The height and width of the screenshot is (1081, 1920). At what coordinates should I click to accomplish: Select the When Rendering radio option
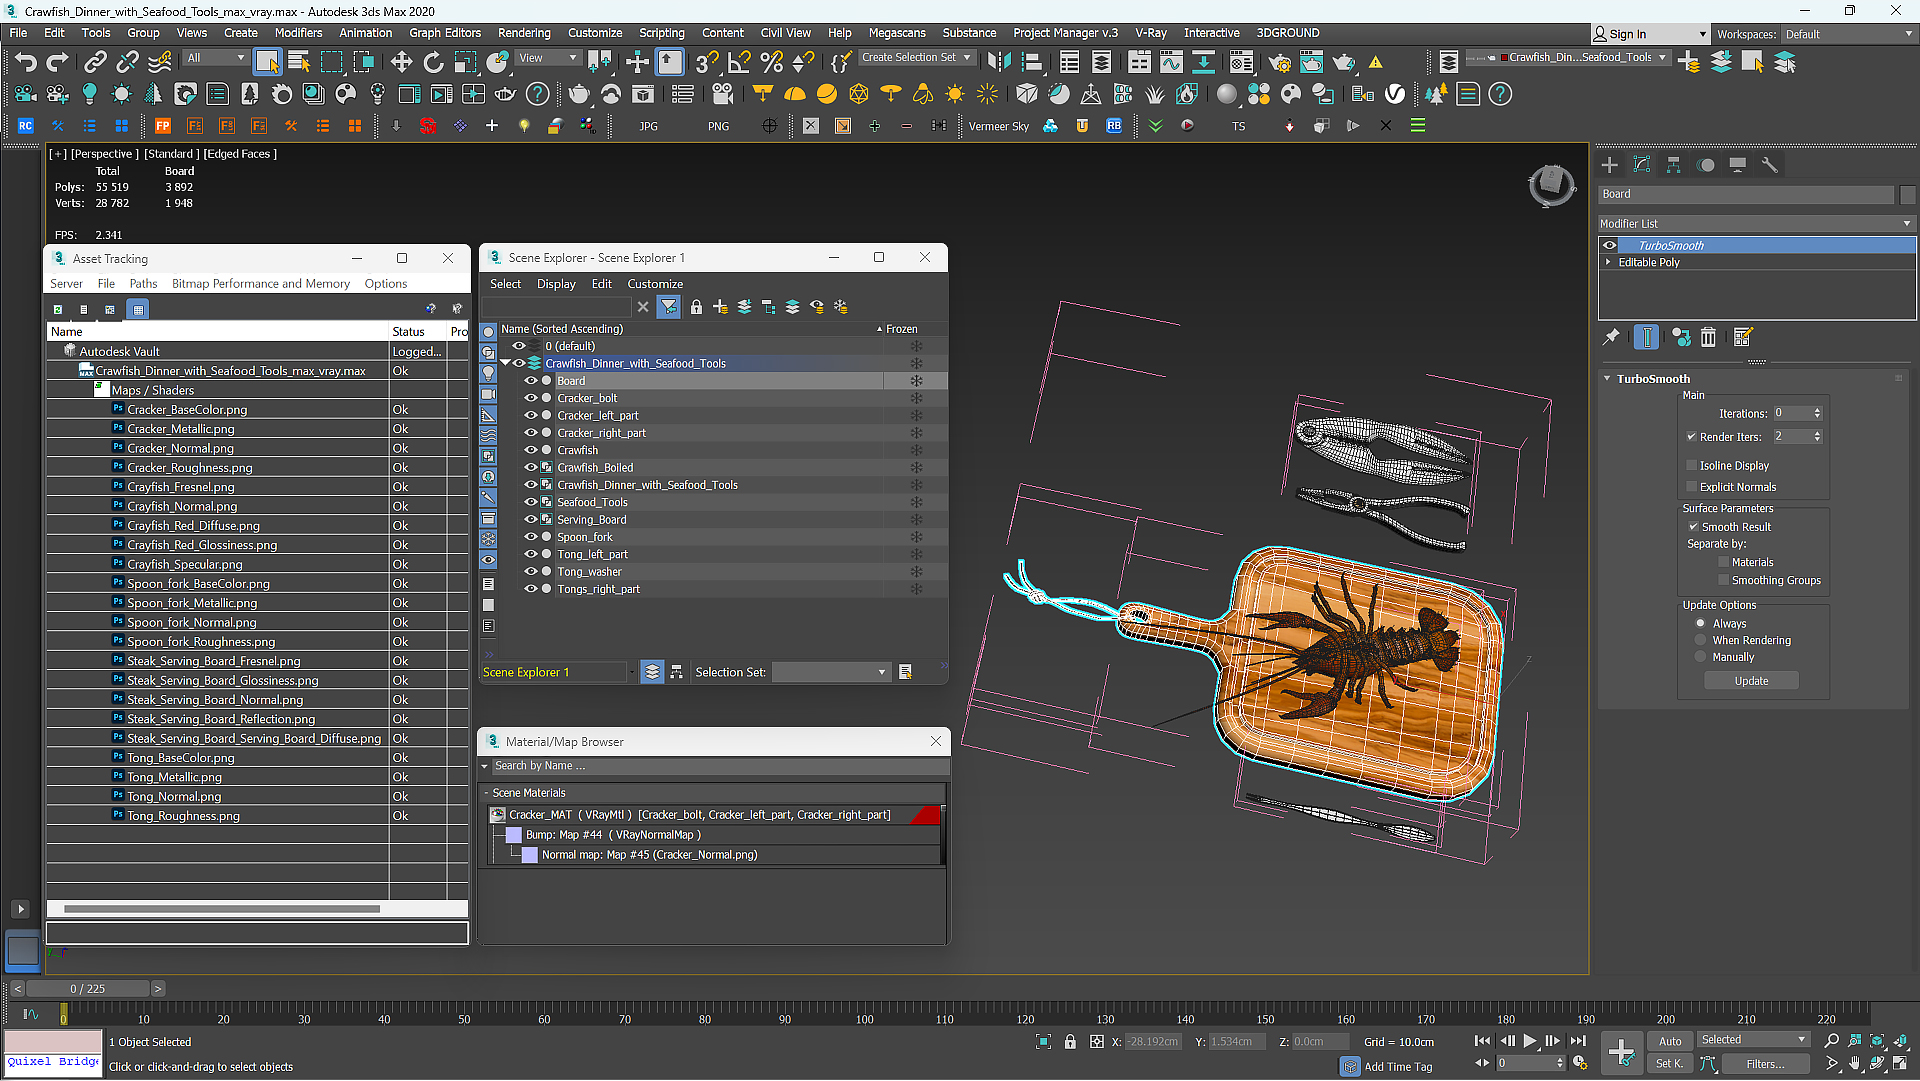click(x=1700, y=641)
